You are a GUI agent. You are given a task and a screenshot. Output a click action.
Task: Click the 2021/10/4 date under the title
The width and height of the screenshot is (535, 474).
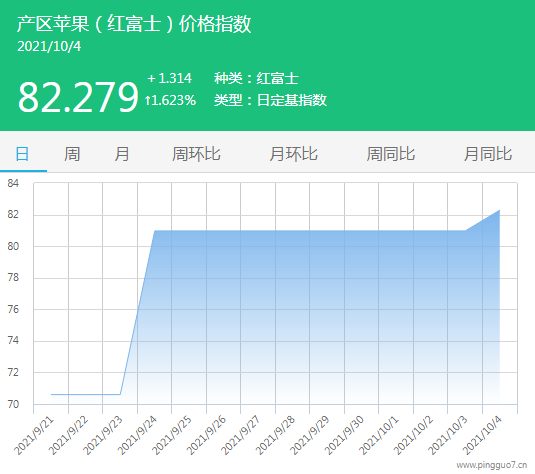(49, 47)
